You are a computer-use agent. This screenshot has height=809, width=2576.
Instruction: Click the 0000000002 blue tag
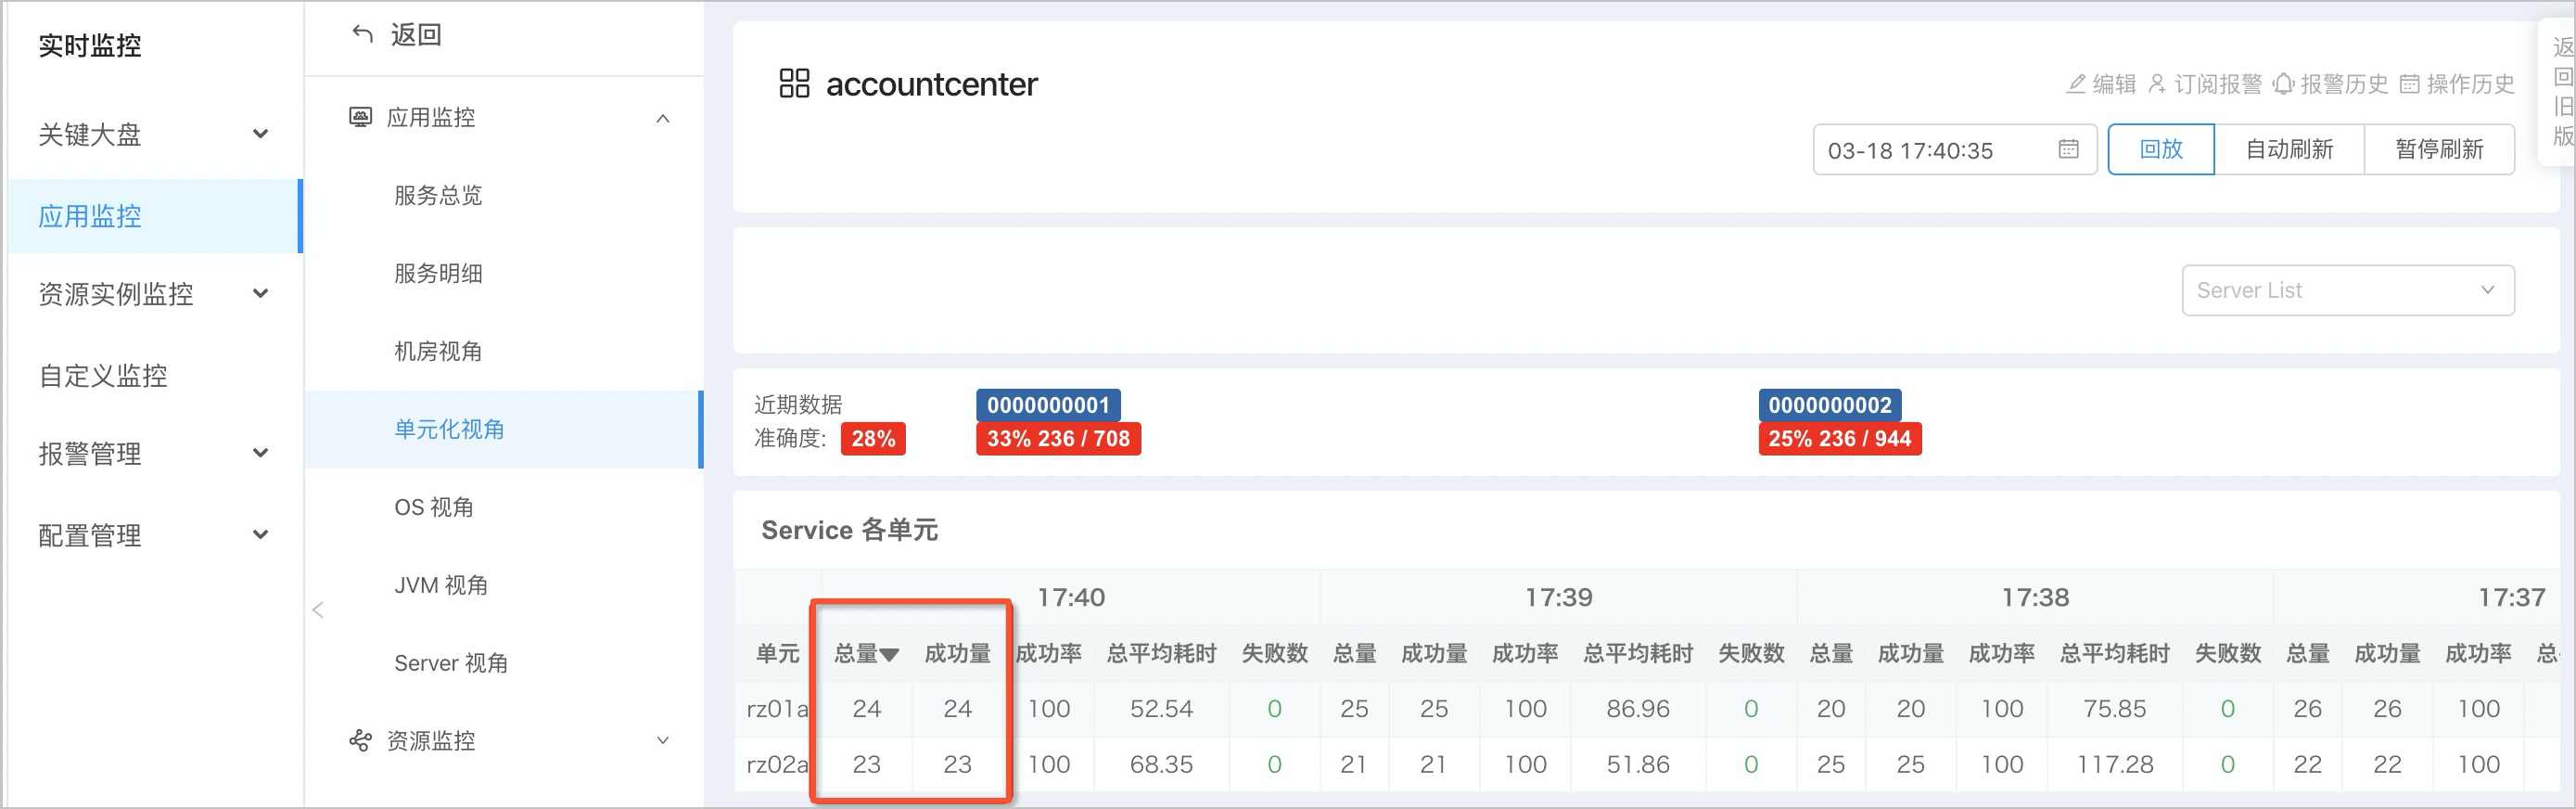(1830, 405)
